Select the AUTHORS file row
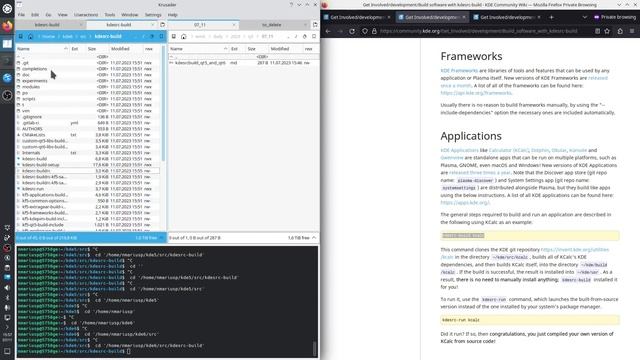640x360 pixels. (x=88, y=129)
